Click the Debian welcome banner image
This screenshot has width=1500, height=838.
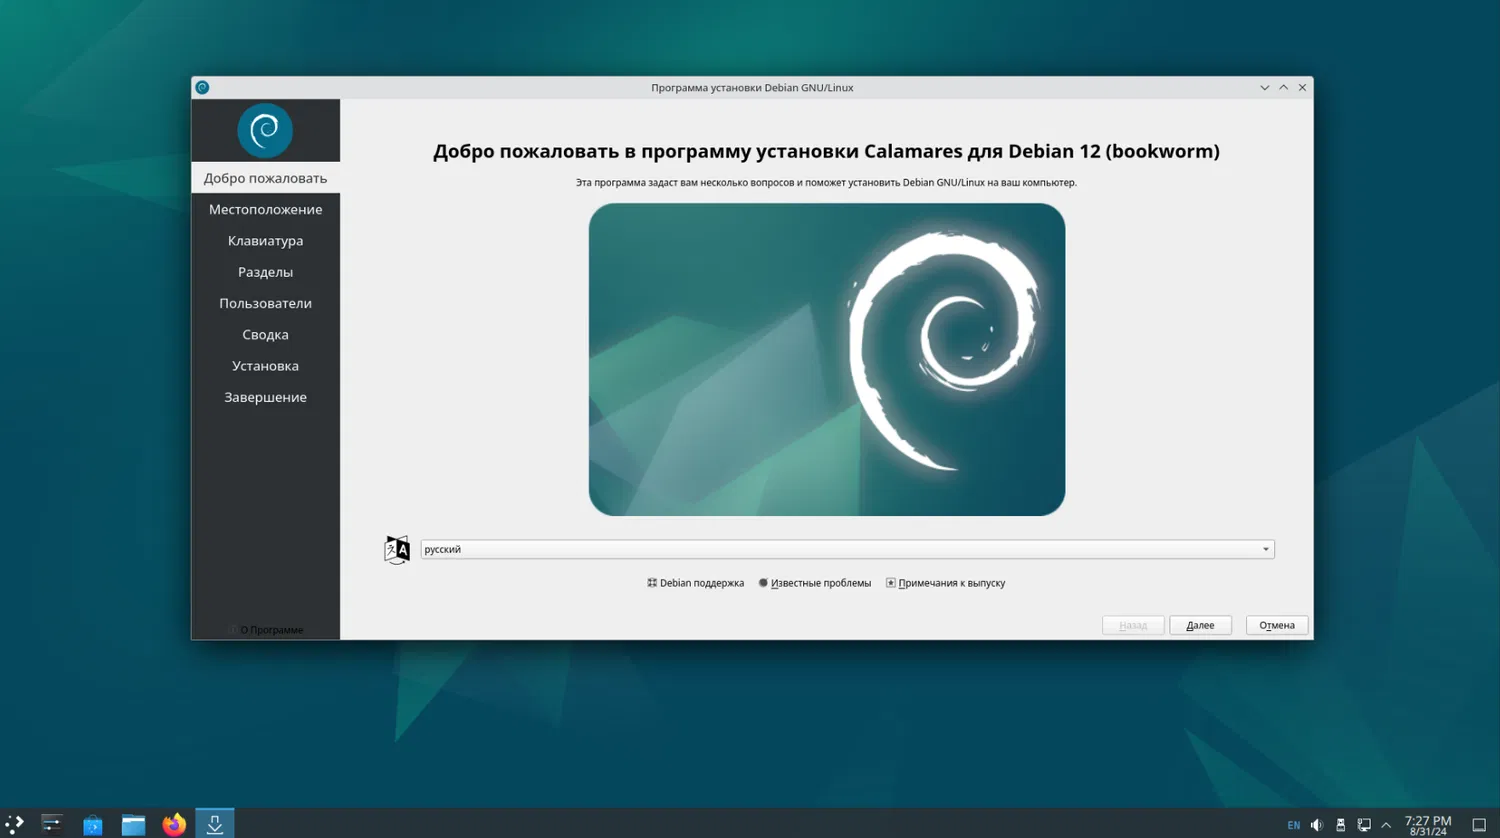pos(827,360)
